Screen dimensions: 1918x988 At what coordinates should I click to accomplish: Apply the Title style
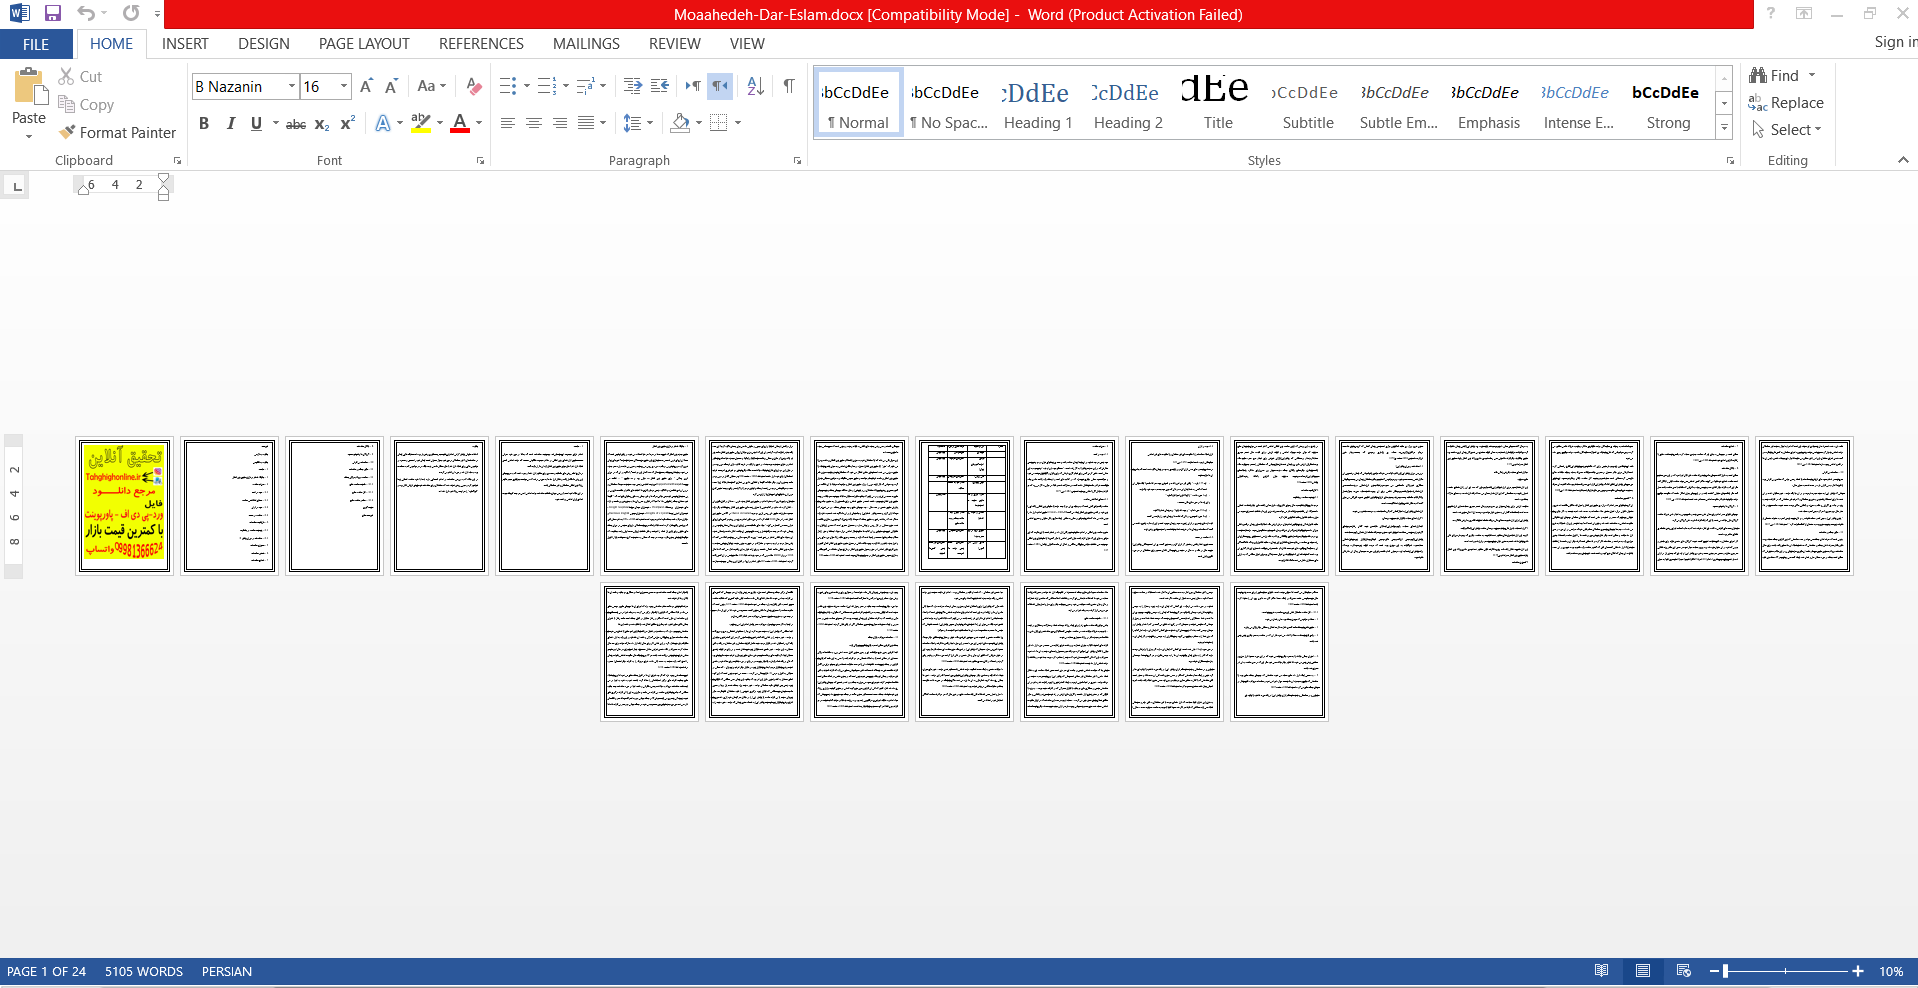tap(1218, 104)
